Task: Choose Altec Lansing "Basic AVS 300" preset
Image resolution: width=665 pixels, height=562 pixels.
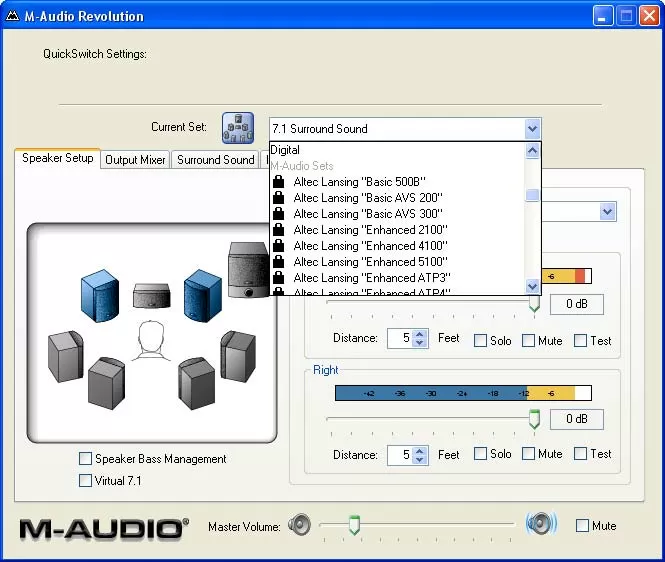Action: 397,213
